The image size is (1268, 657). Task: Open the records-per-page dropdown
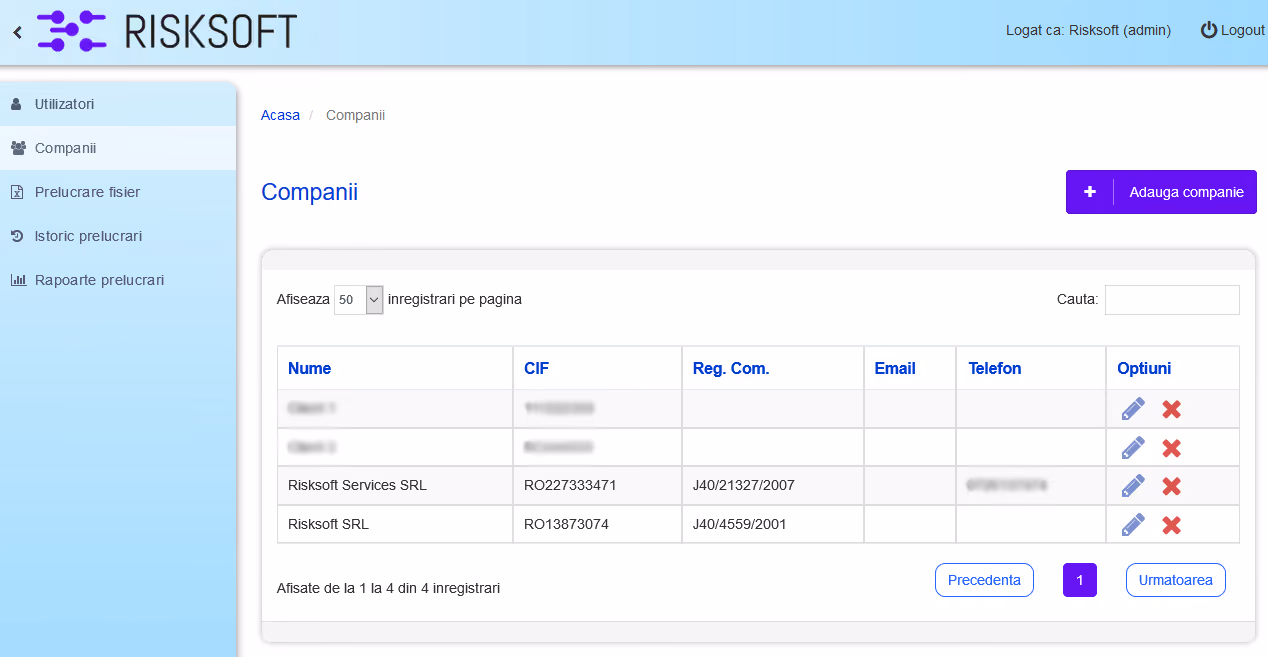tap(359, 299)
